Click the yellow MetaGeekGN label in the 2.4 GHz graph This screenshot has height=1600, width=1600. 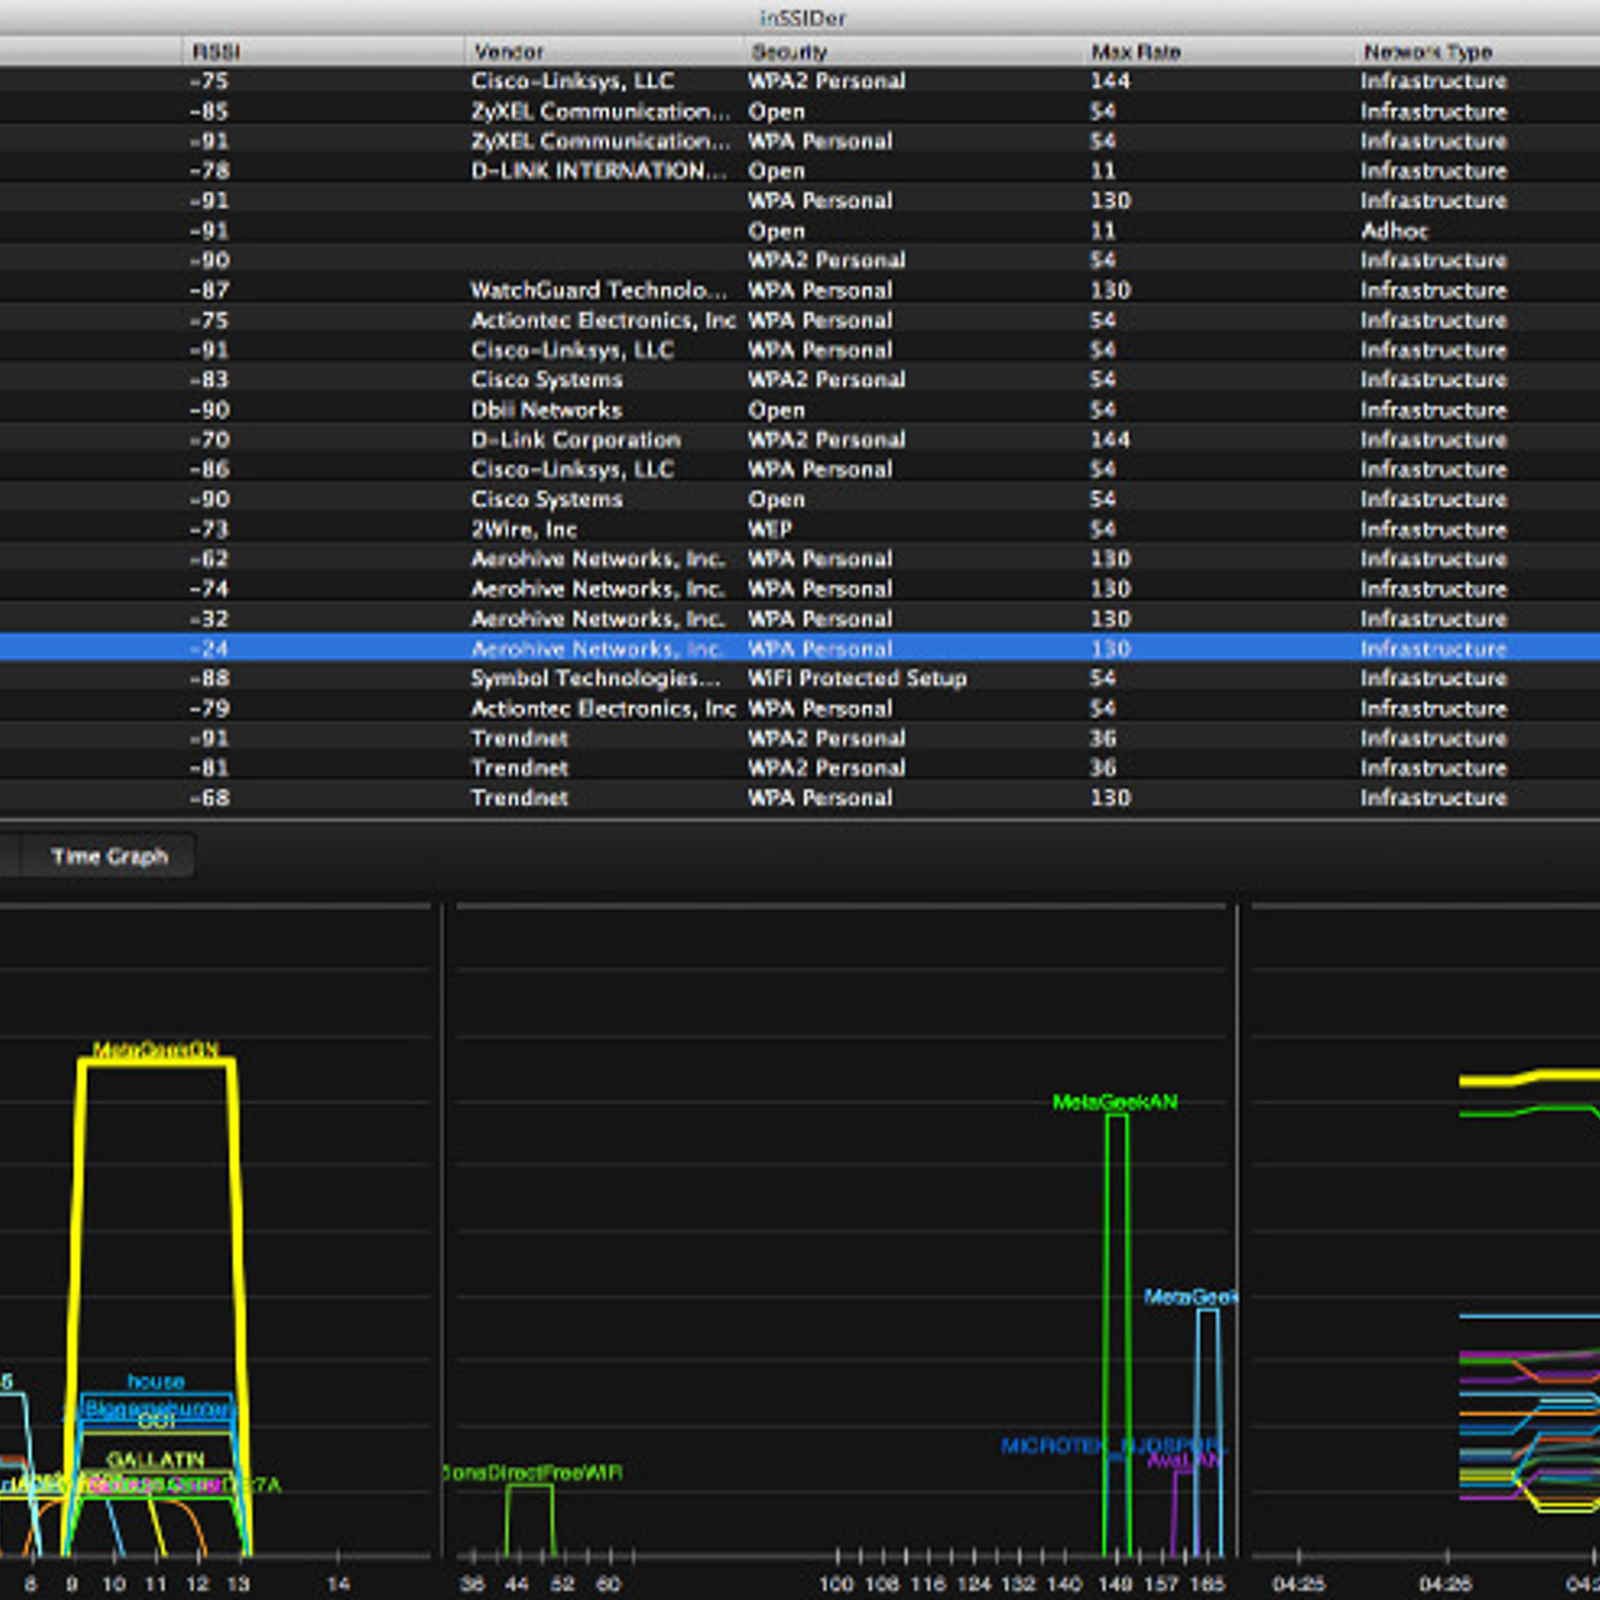click(x=155, y=1050)
